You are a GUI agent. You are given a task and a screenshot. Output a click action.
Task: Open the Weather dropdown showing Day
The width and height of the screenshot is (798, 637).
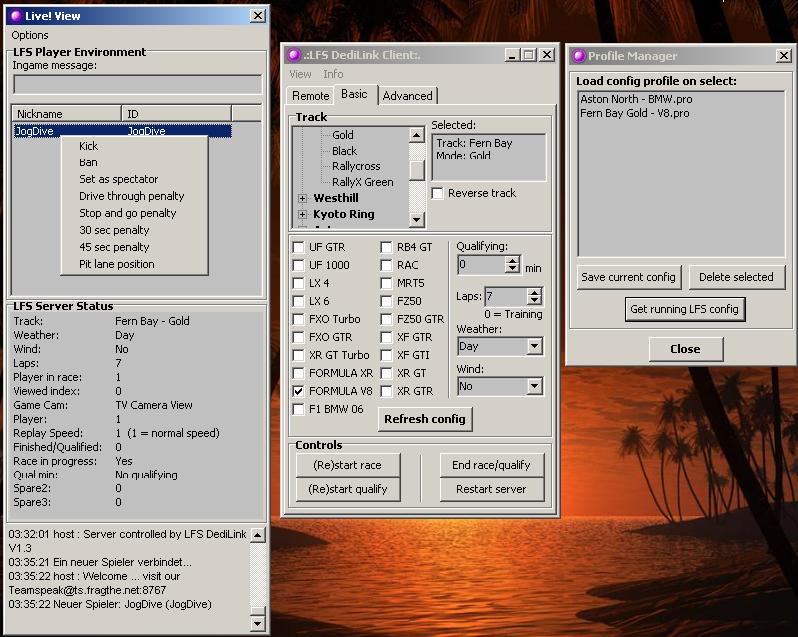(x=534, y=346)
